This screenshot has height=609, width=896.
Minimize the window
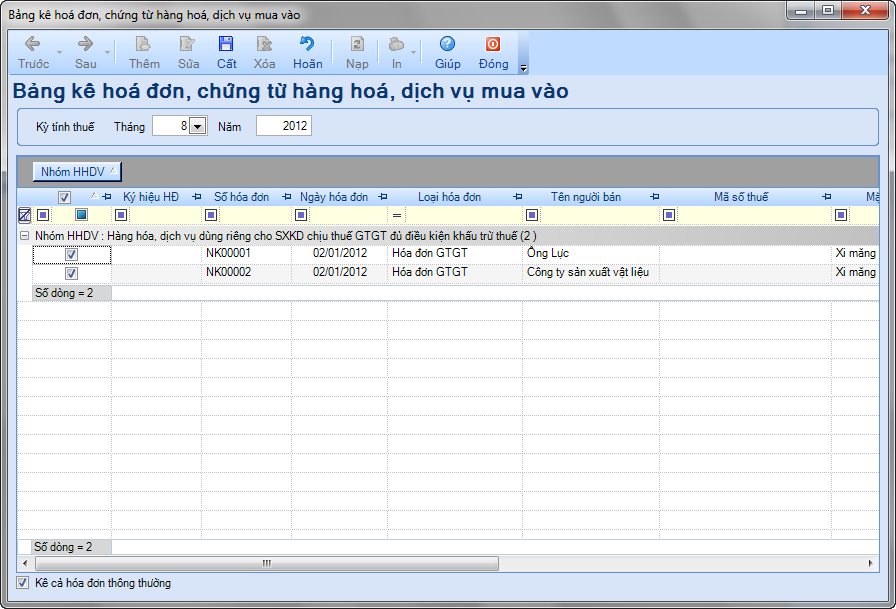pyautogui.click(x=801, y=10)
